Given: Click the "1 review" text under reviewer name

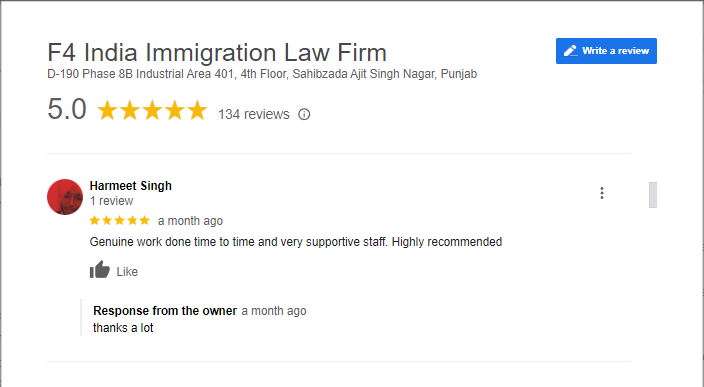Looking at the screenshot, I should pyautogui.click(x=111, y=201).
